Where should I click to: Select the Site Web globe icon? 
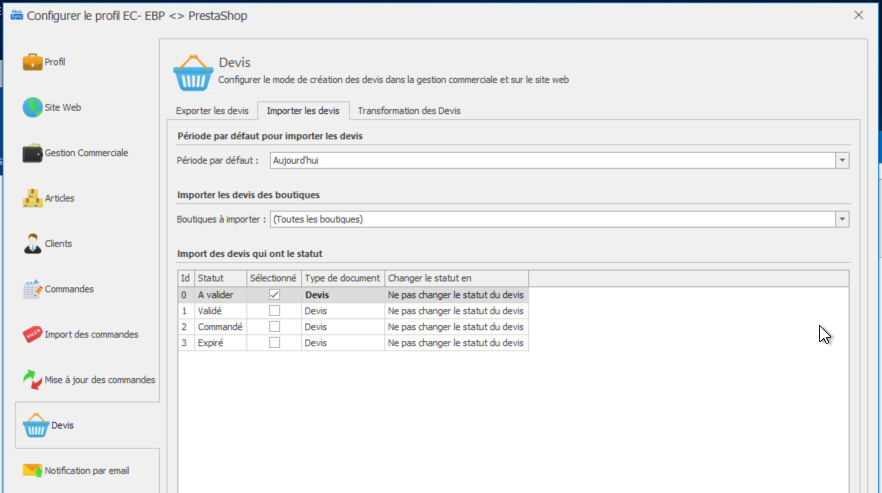32,108
